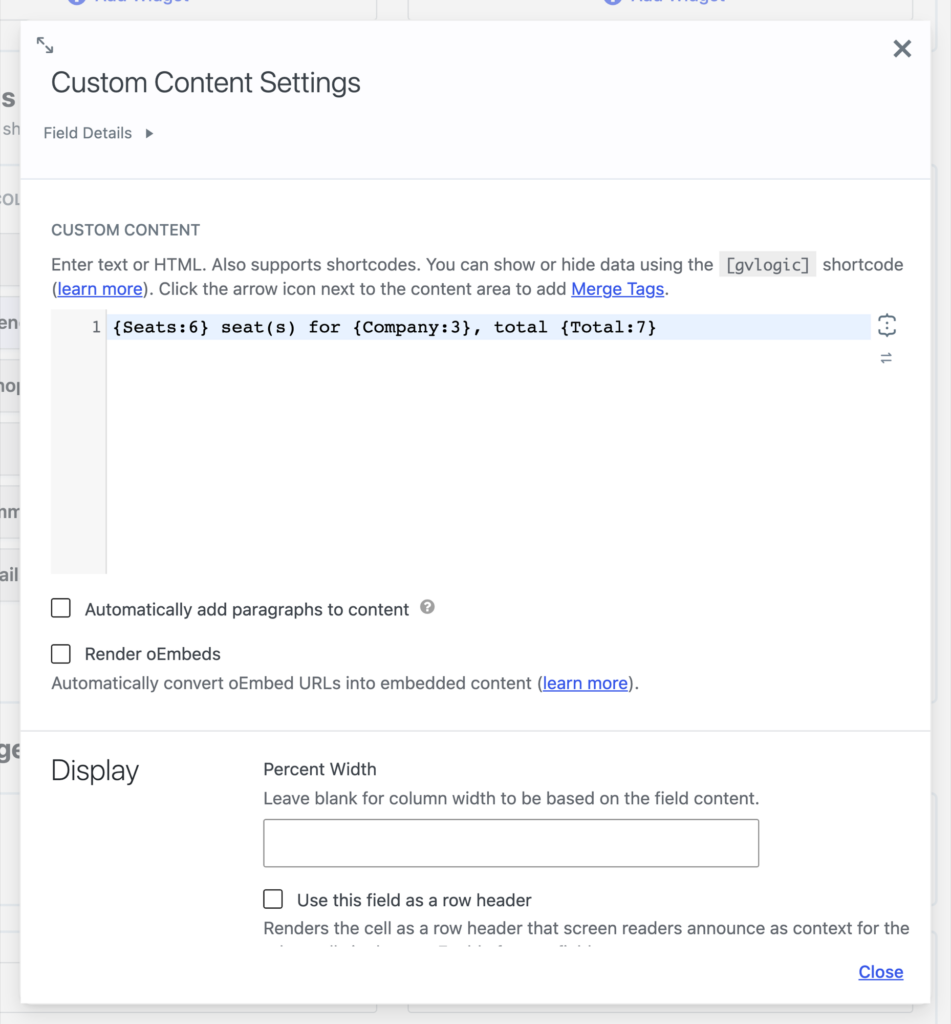
Task: Click the Percent Width label
Action: point(319,769)
